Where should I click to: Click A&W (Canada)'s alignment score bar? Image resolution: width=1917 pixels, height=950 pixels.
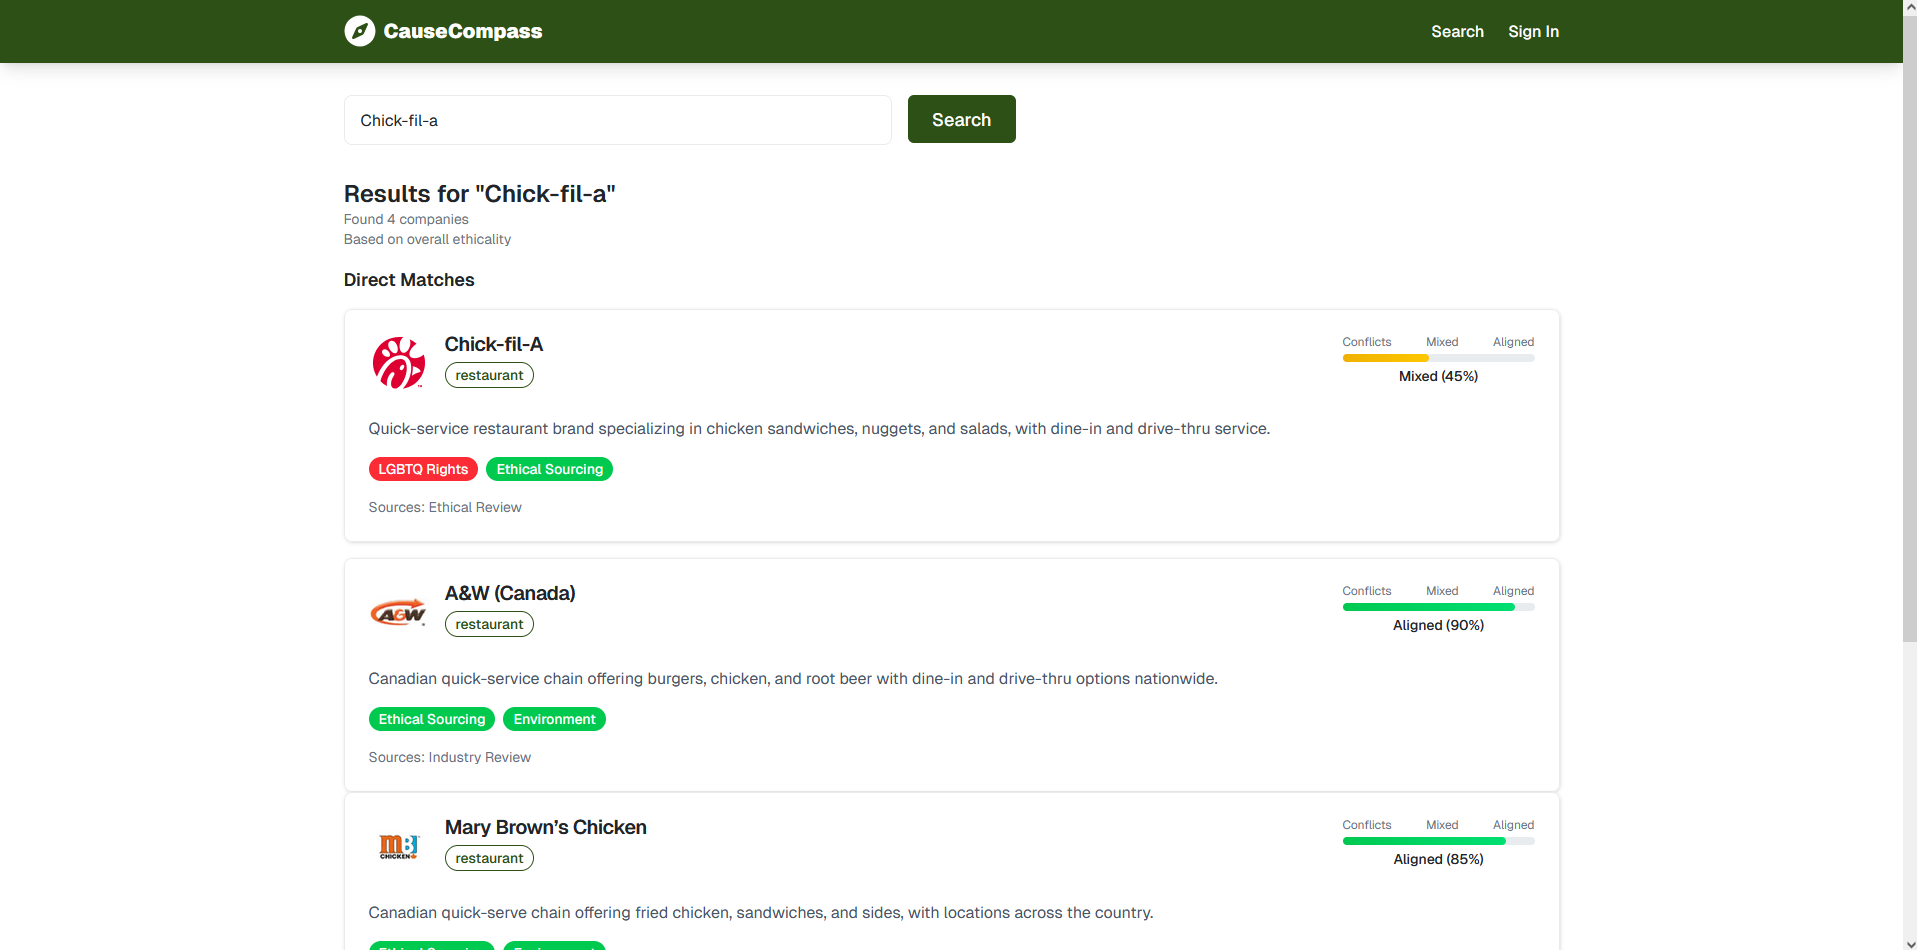pyautogui.click(x=1438, y=607)
